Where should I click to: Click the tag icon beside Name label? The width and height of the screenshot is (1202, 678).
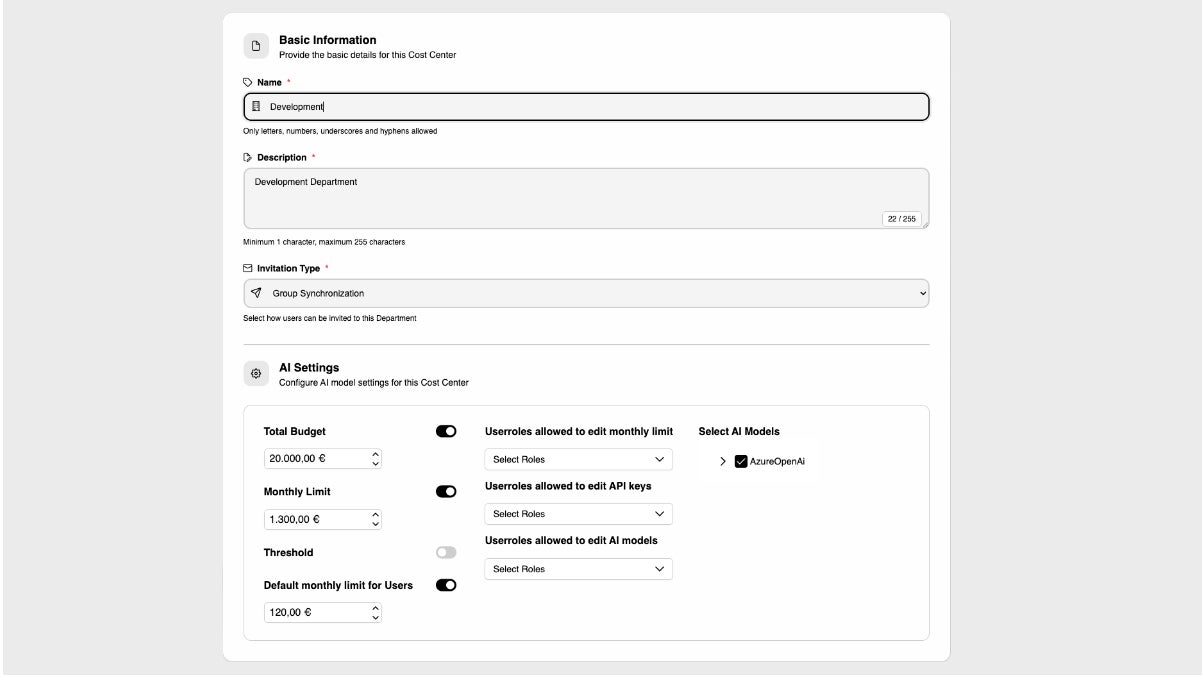tap(248, 82)
